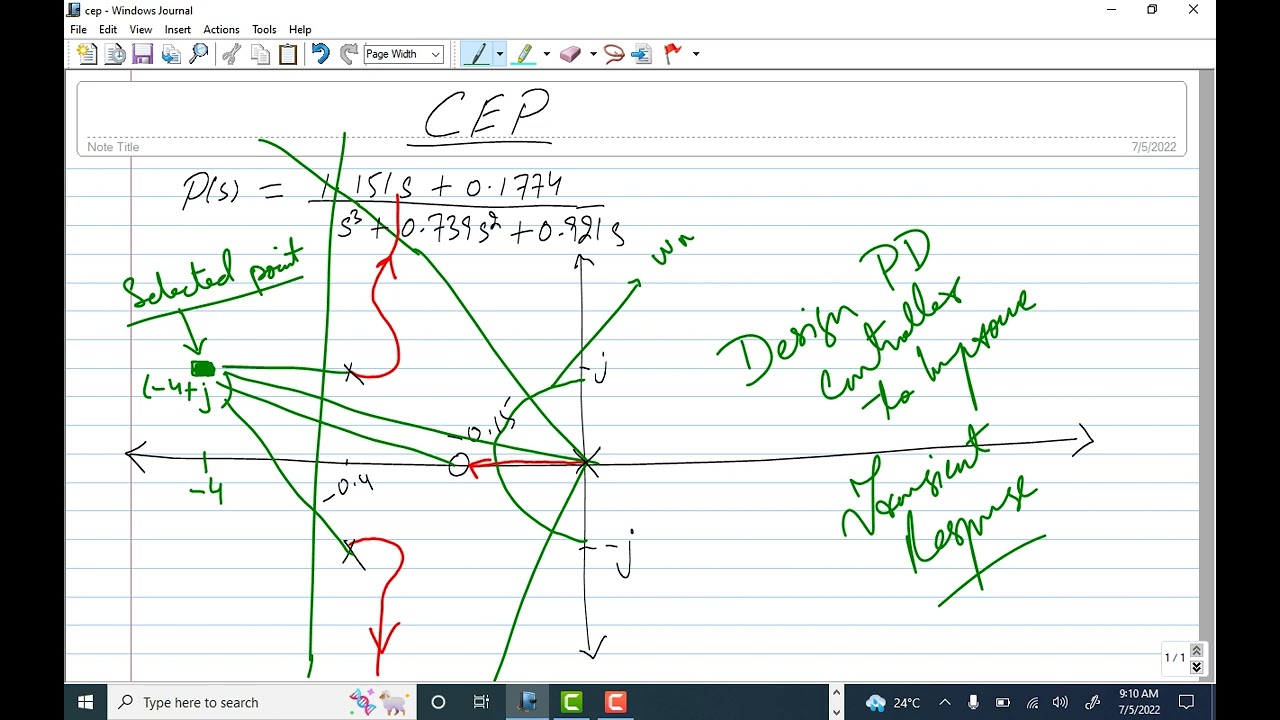Open the File menu
Viewport: 1280px width, 720px height.
tap(79, 30)
